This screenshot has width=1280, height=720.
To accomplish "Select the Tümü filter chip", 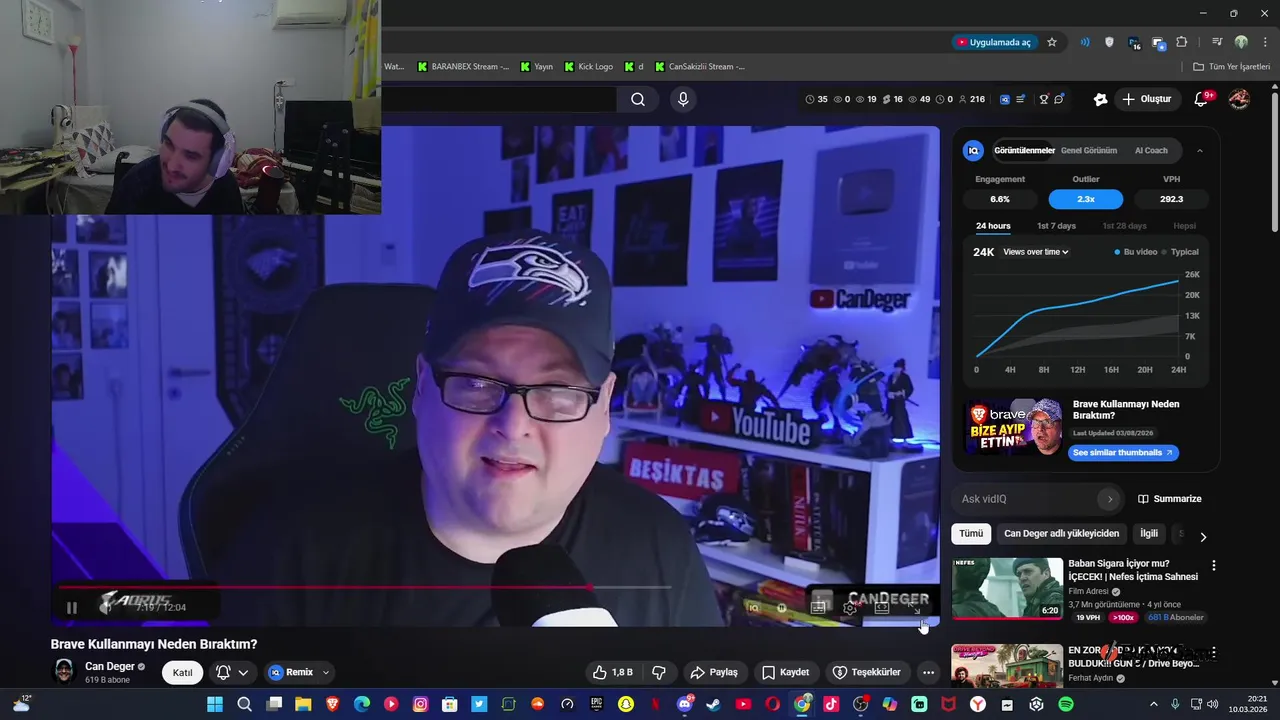I will click(971, 534).
